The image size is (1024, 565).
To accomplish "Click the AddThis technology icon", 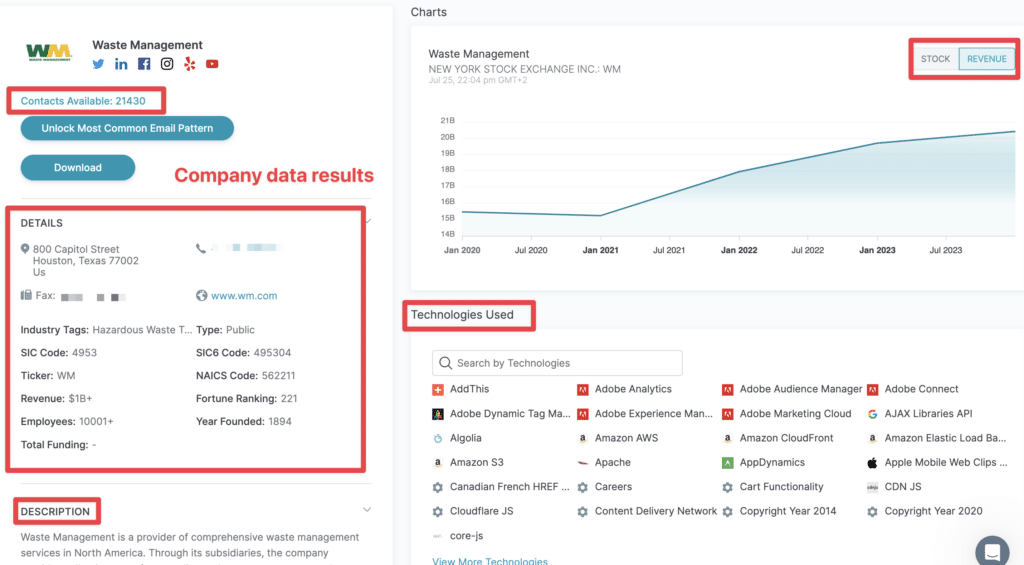I will tap(438, 390).
